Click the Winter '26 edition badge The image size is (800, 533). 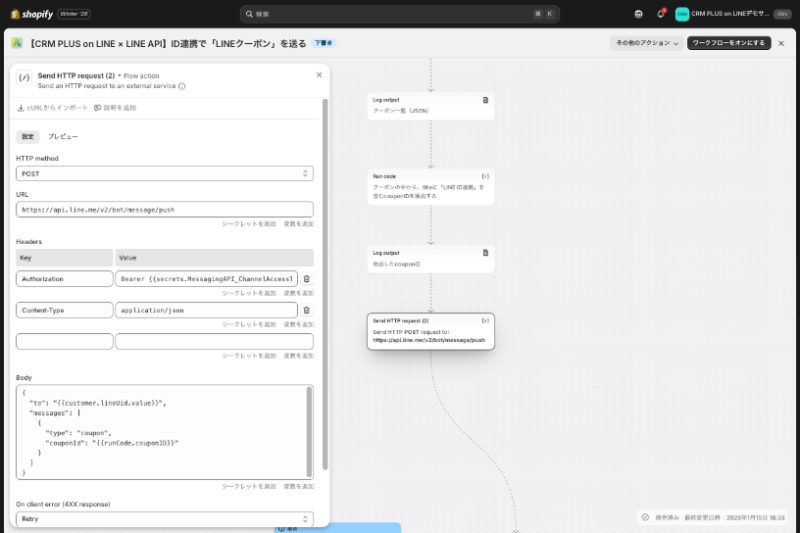74,14
